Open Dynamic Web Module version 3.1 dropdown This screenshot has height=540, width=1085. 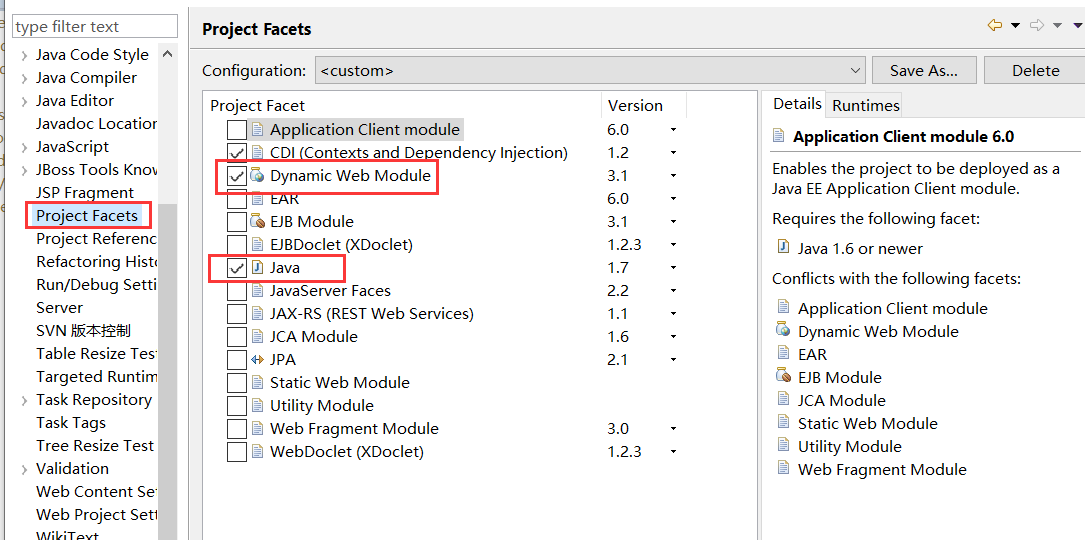pyautogui.click(x=673, y=176)
